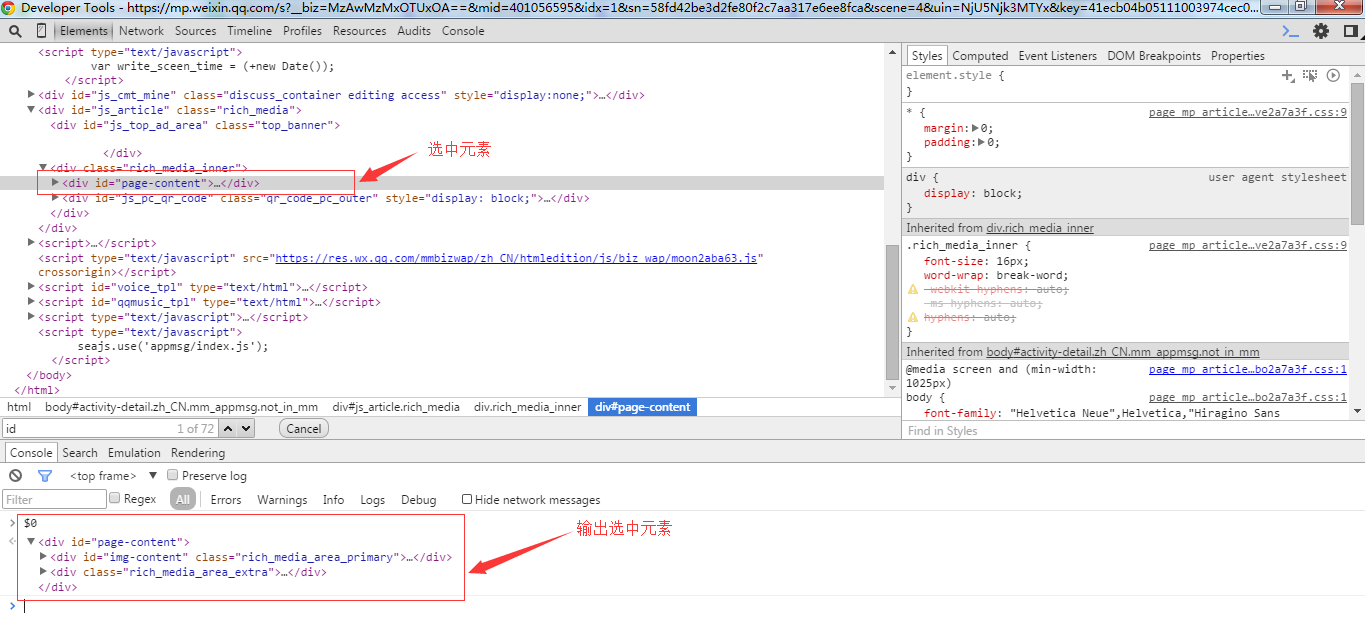Enable the Preserve log checkbox
Viewport: 1365px width, 620px height.
tap(173, 475)
